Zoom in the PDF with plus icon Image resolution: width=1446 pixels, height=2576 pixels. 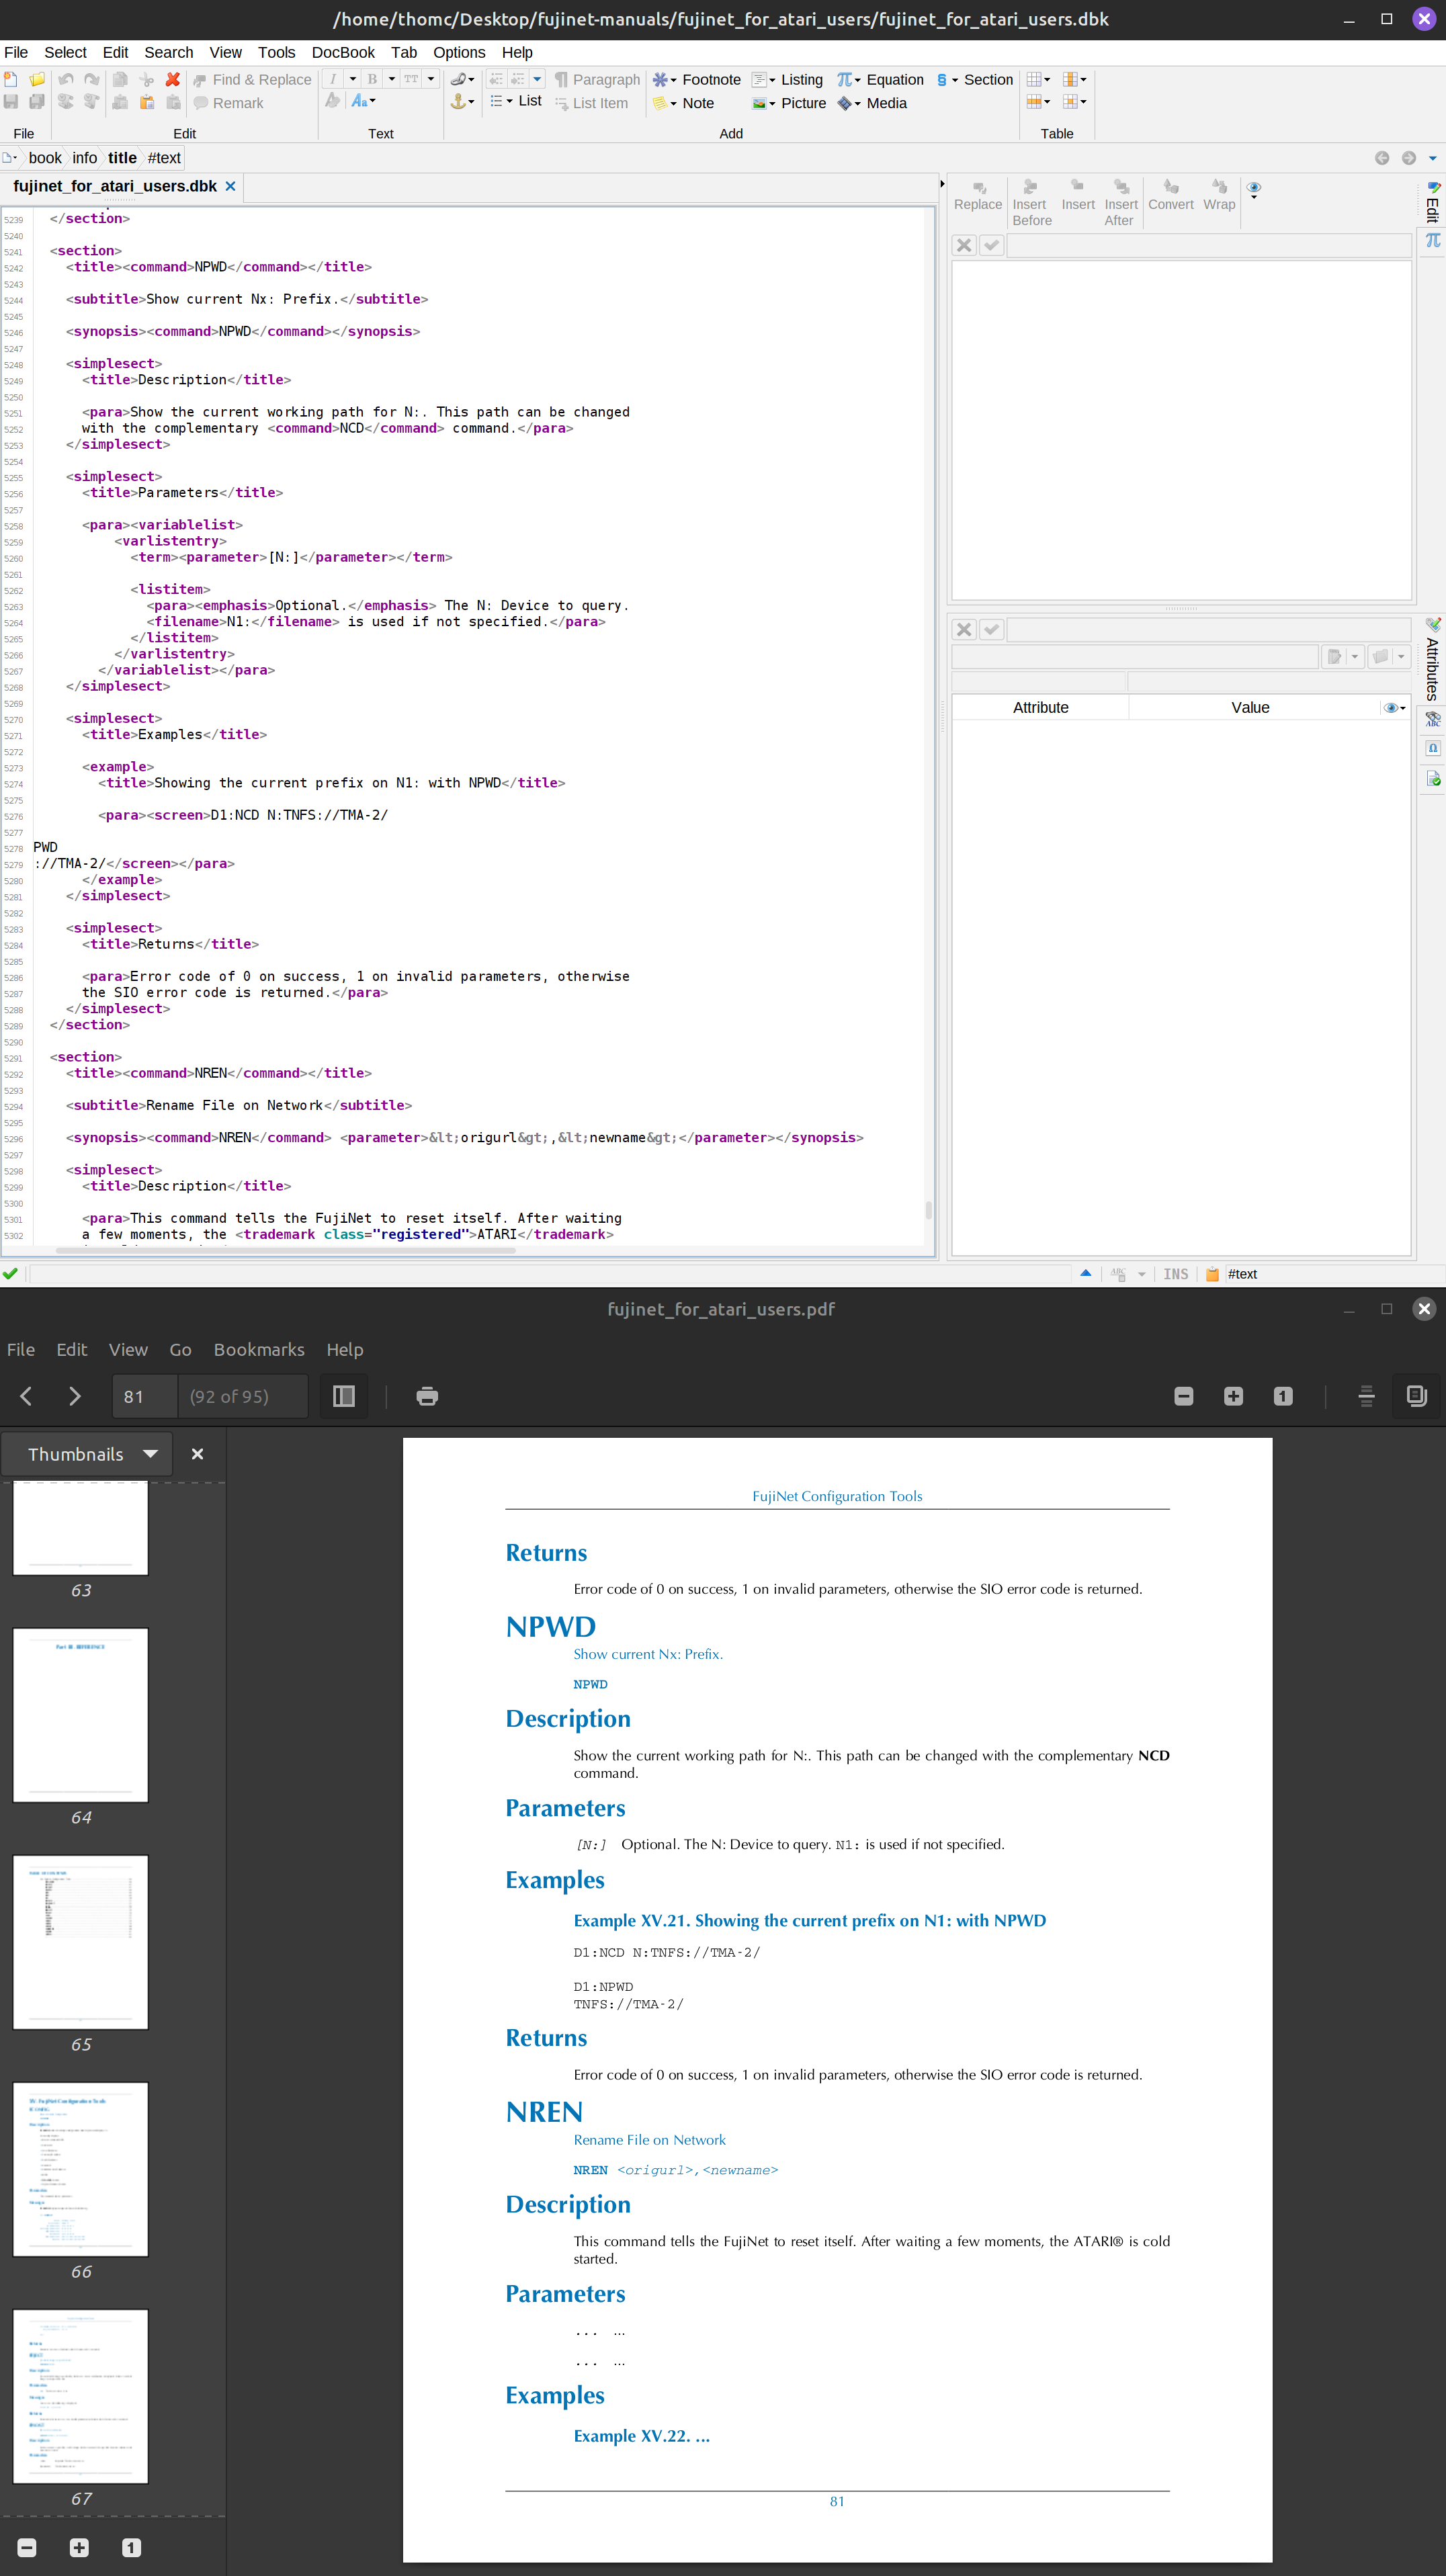pyautogui.click(x=1233, y=1396)
